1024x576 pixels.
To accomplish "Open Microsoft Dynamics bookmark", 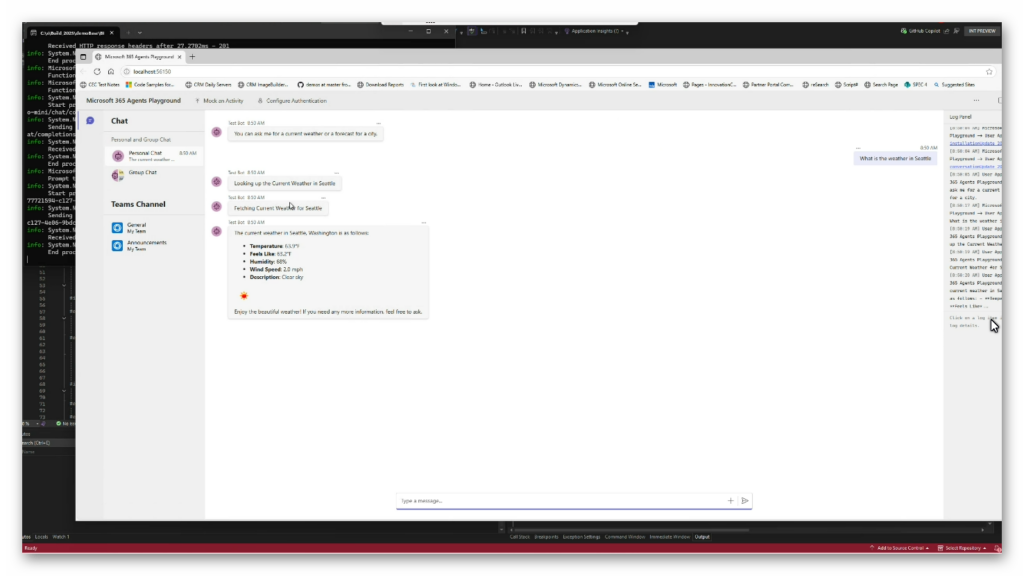I will [x=555, y=85].
